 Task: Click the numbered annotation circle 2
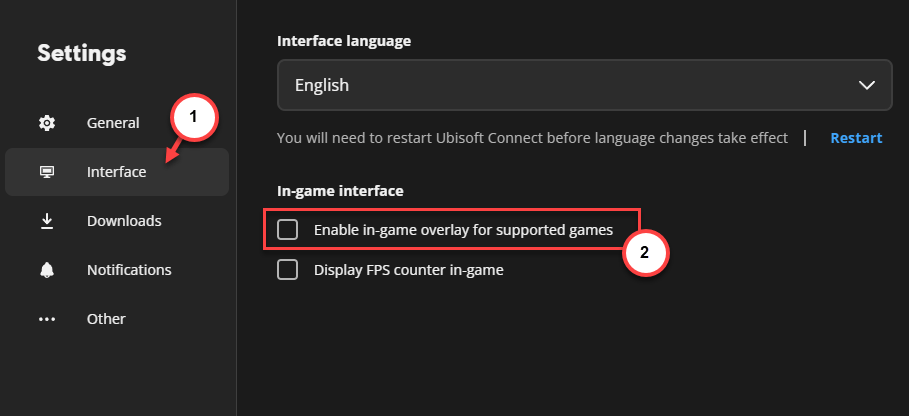coord(645,253)
